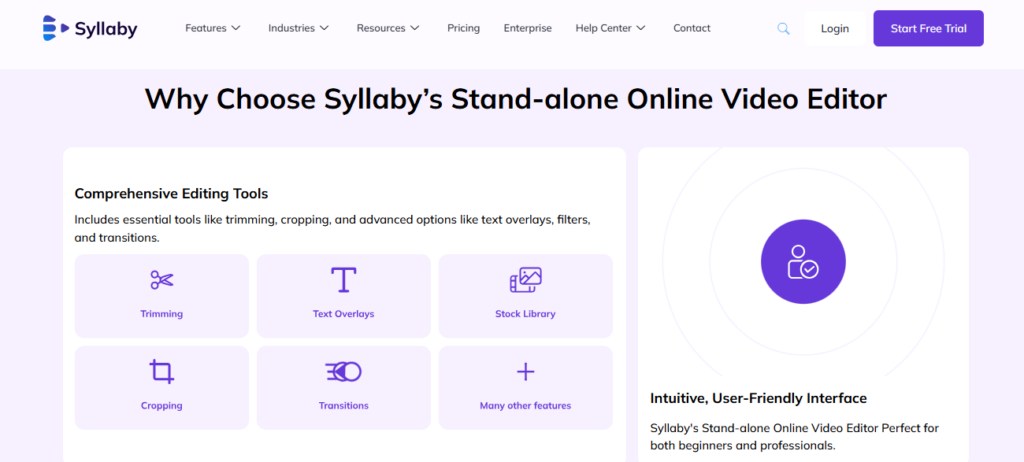This screenshot has width=1024, height=462.
Task: Click the Login button
Action: [835, 28]
